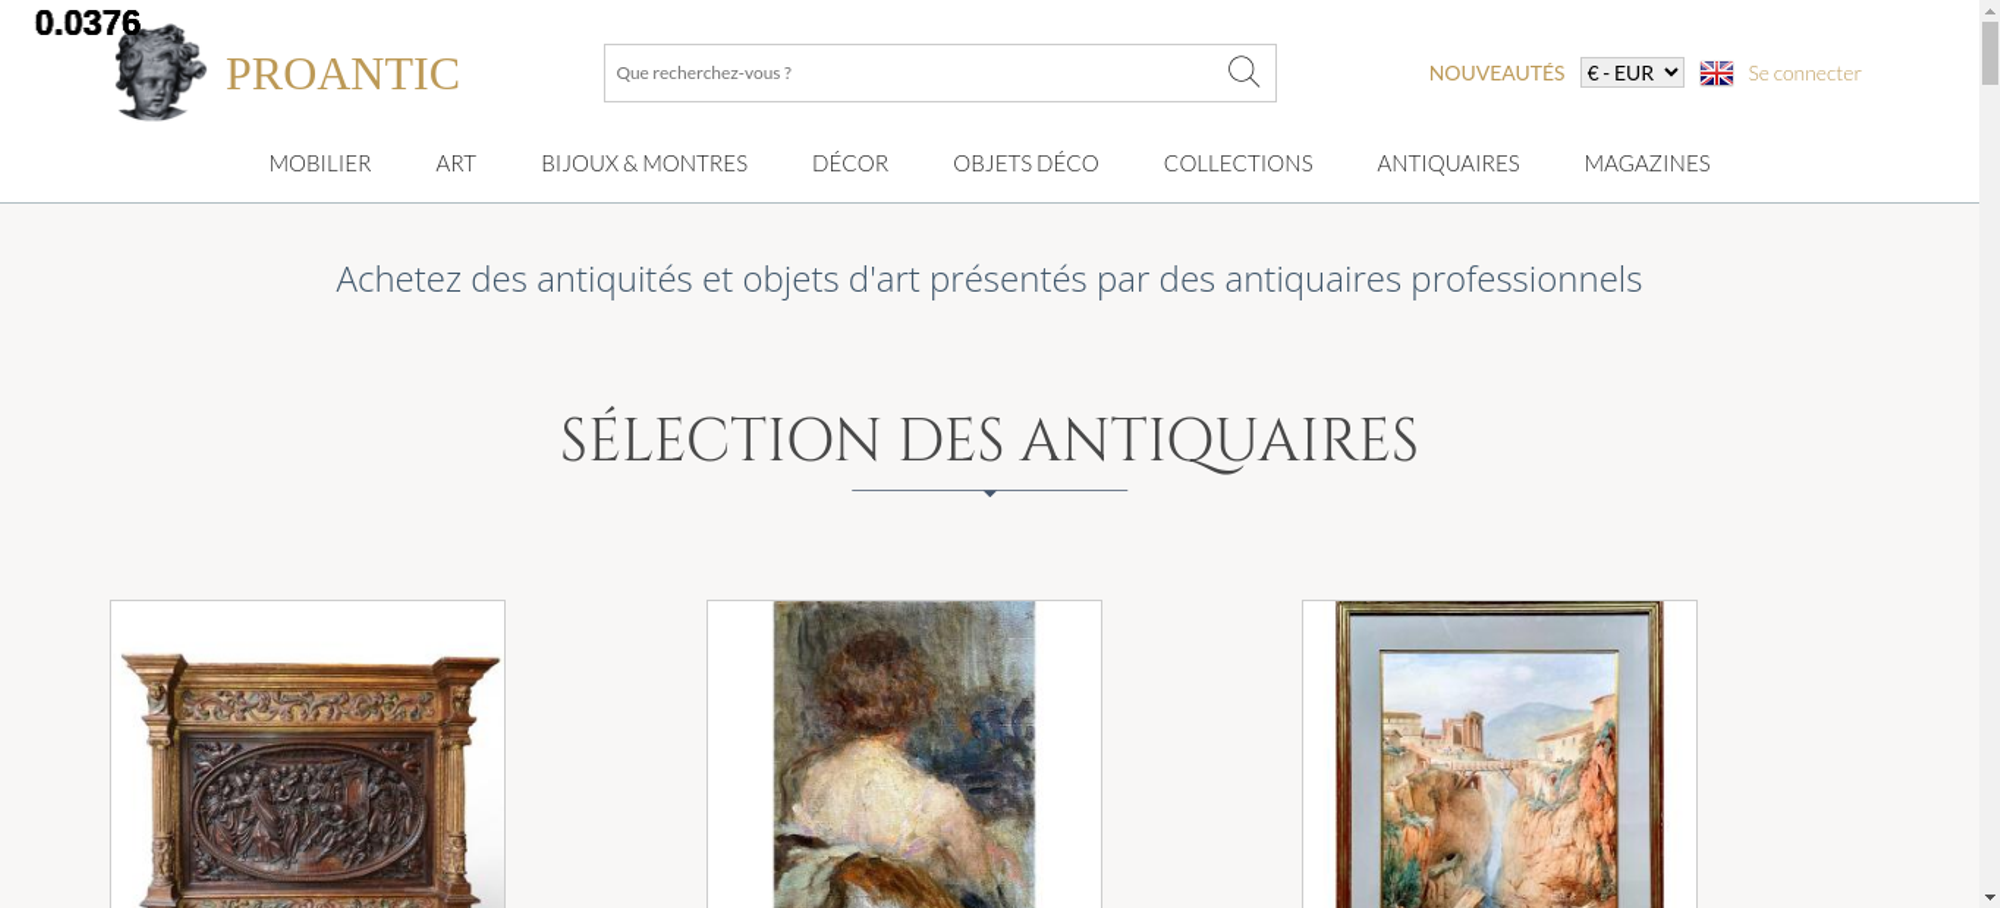The image size is (2000, 908).
Task: Switch language via the UK flag icon
Action: click(1716, 73)
